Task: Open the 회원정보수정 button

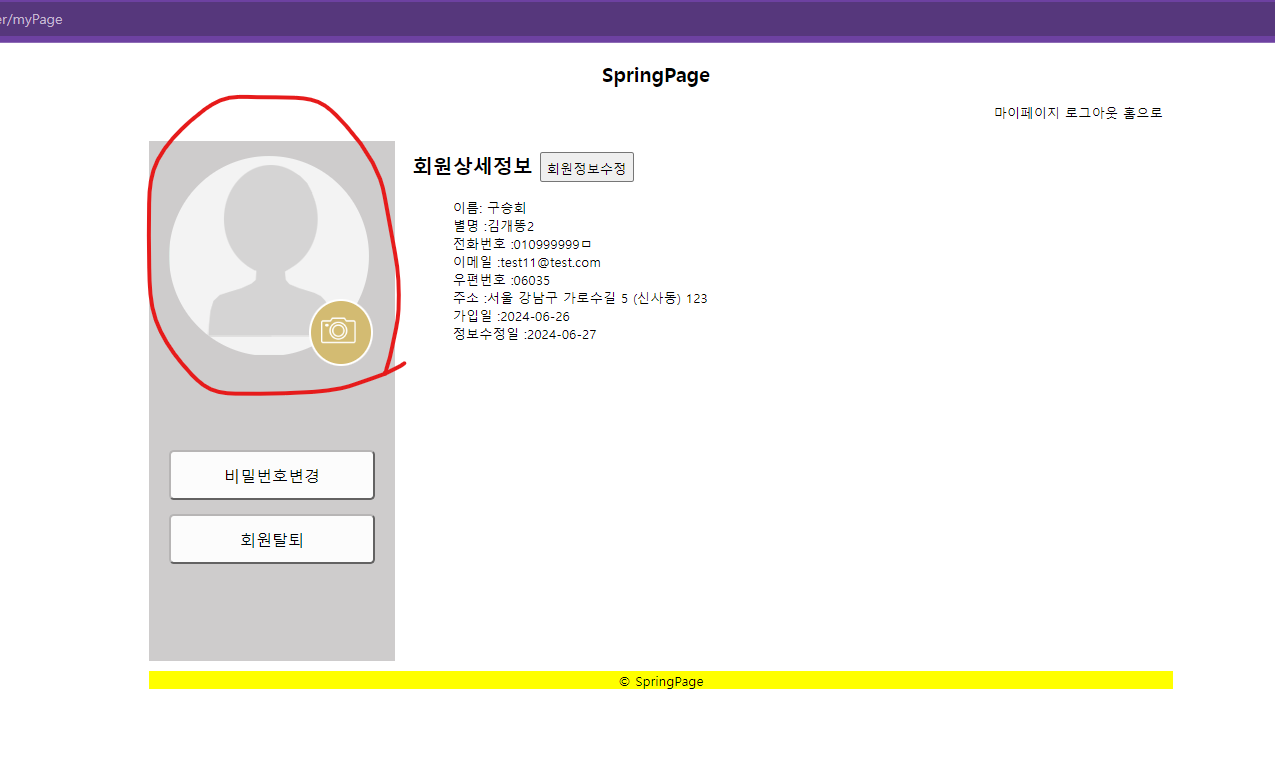Action: click(x=587, y=168)
